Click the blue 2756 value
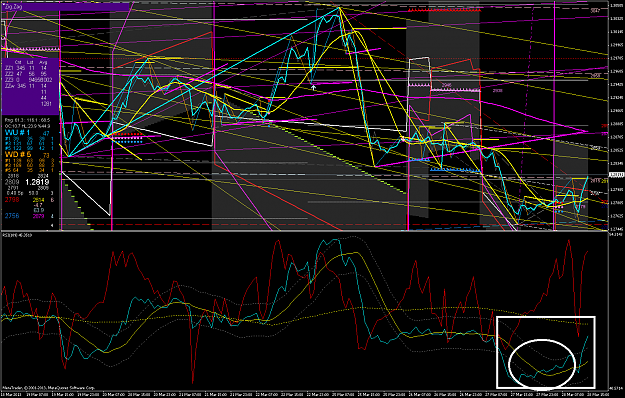 click(12, 216)
